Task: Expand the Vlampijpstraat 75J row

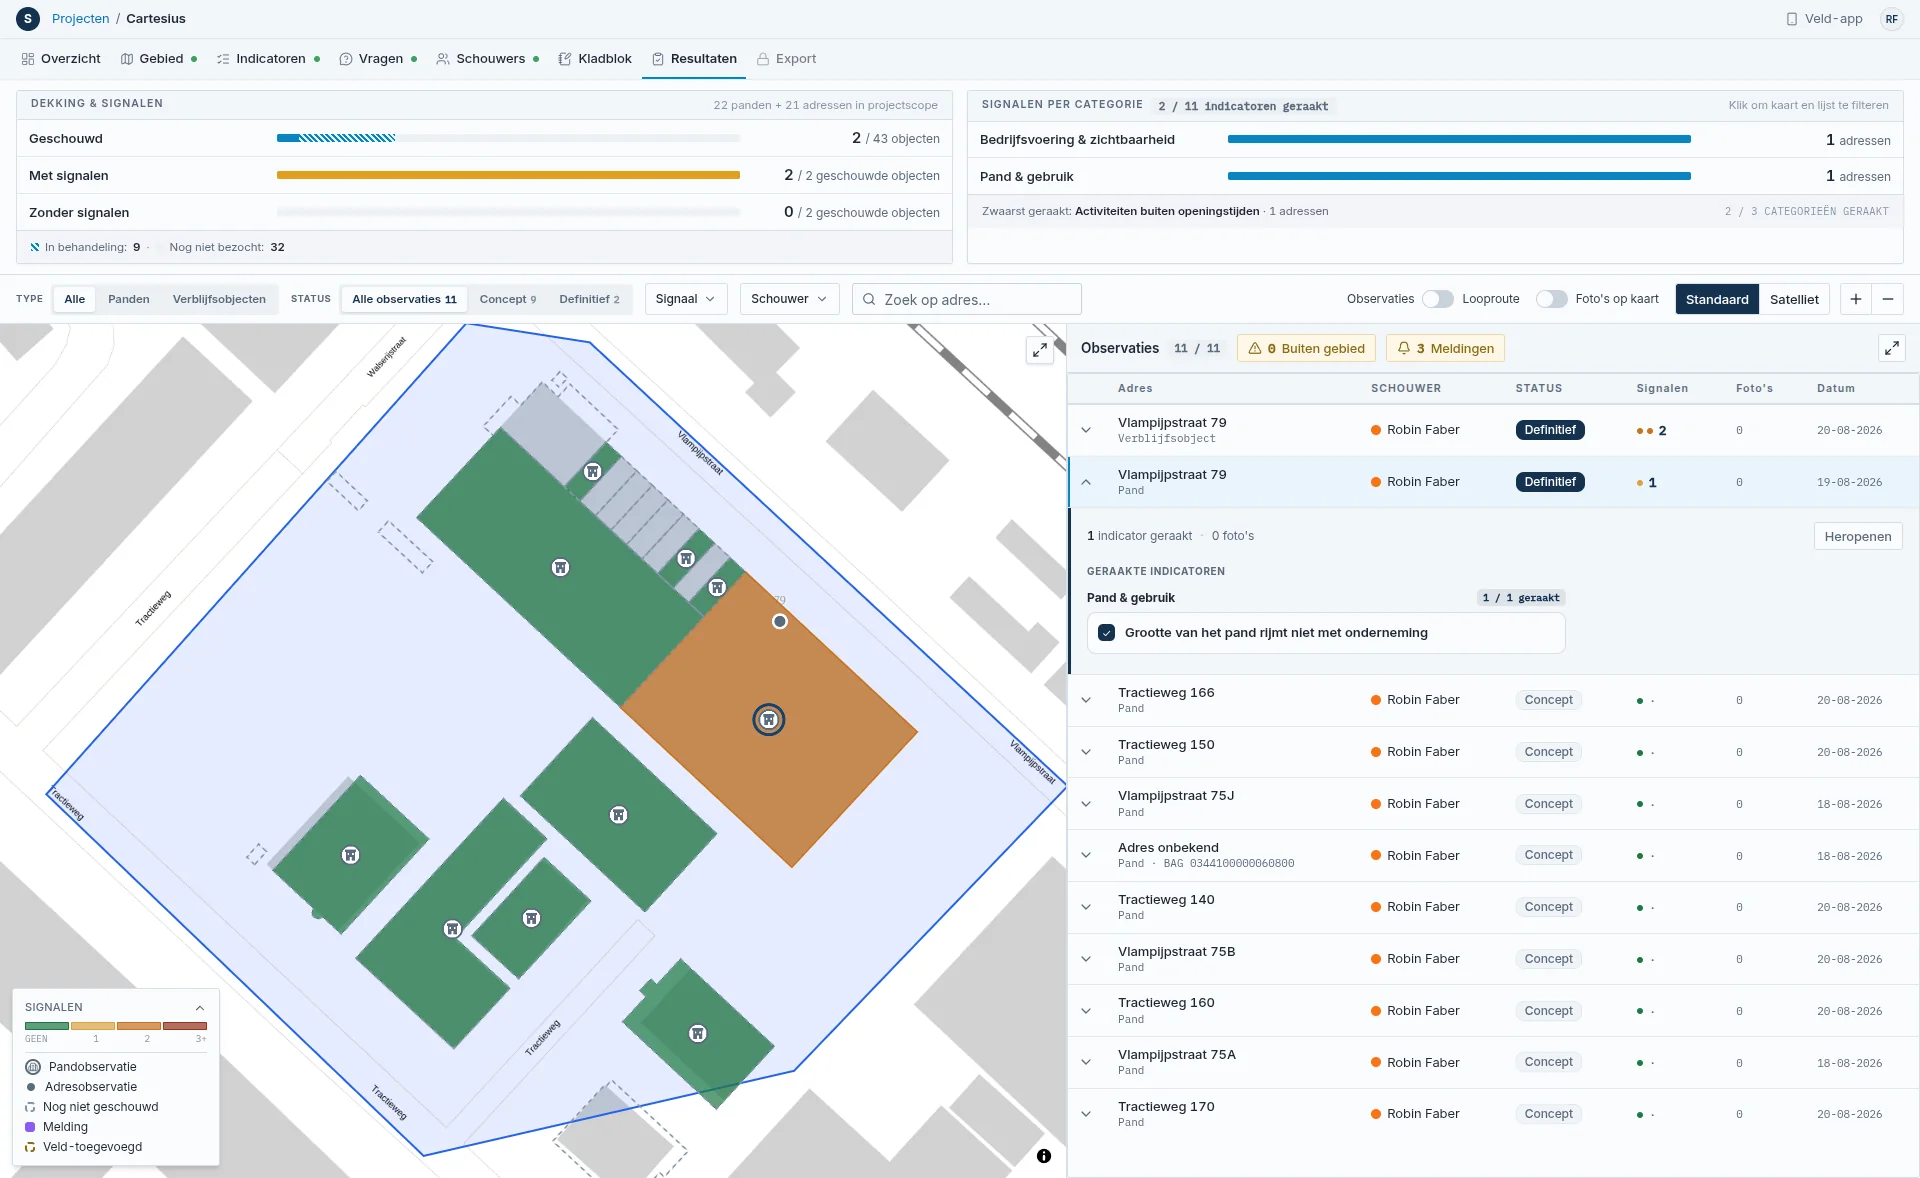Action: point(1086,804)
